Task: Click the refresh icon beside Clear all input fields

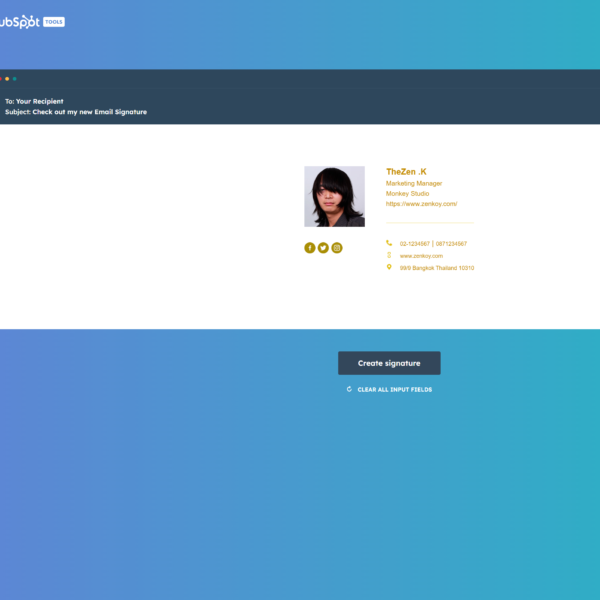Action: point(349,389)
